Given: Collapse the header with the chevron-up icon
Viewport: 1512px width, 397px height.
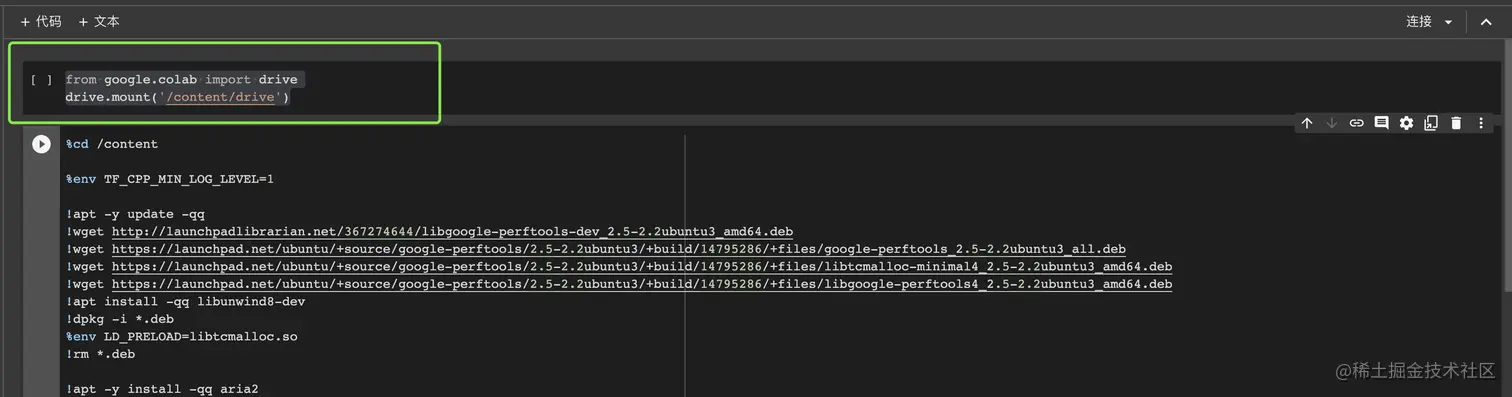Looking at the screenshot, I should [1485, 22].
